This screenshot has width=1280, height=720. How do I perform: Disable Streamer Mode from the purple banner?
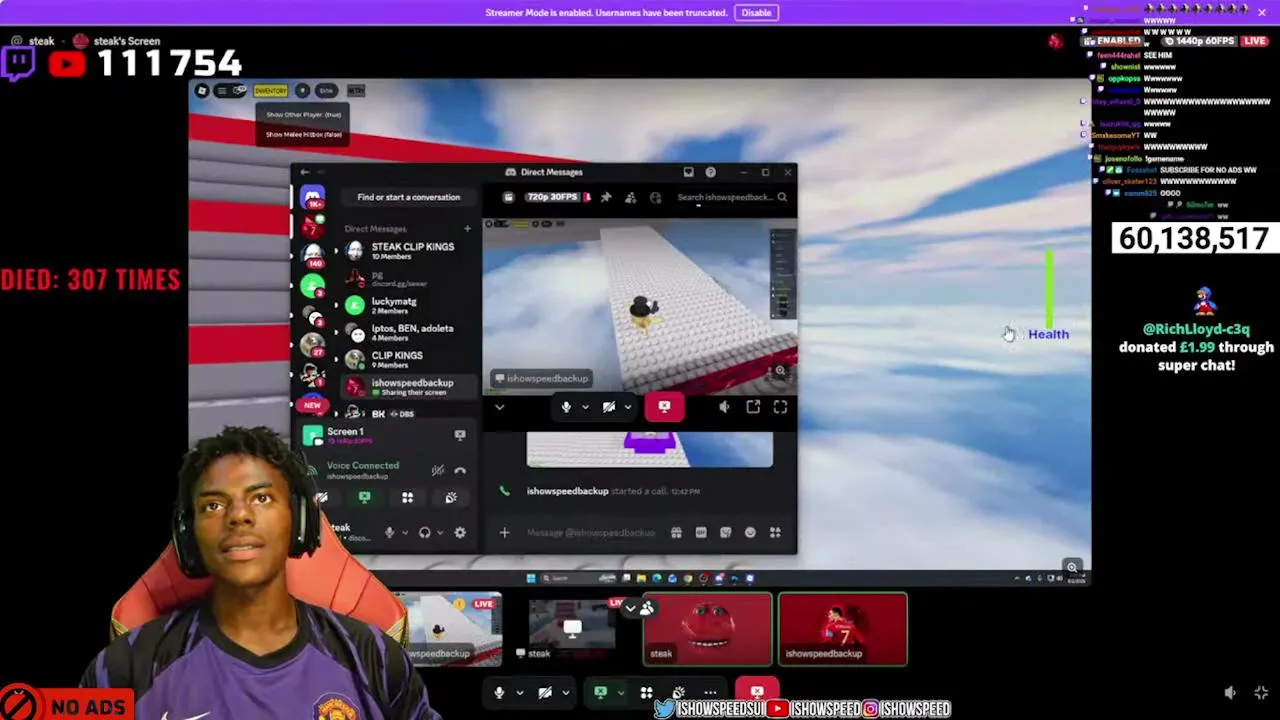(x=756, y=12)
